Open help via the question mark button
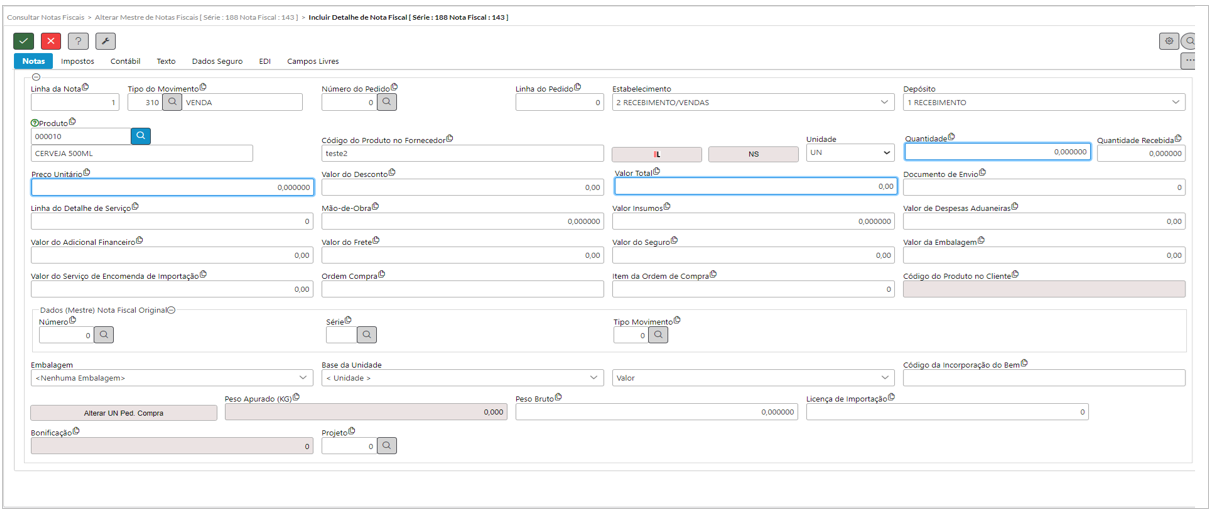The height and width of the screenshot is (510, 1211). (x=78, y=41)
